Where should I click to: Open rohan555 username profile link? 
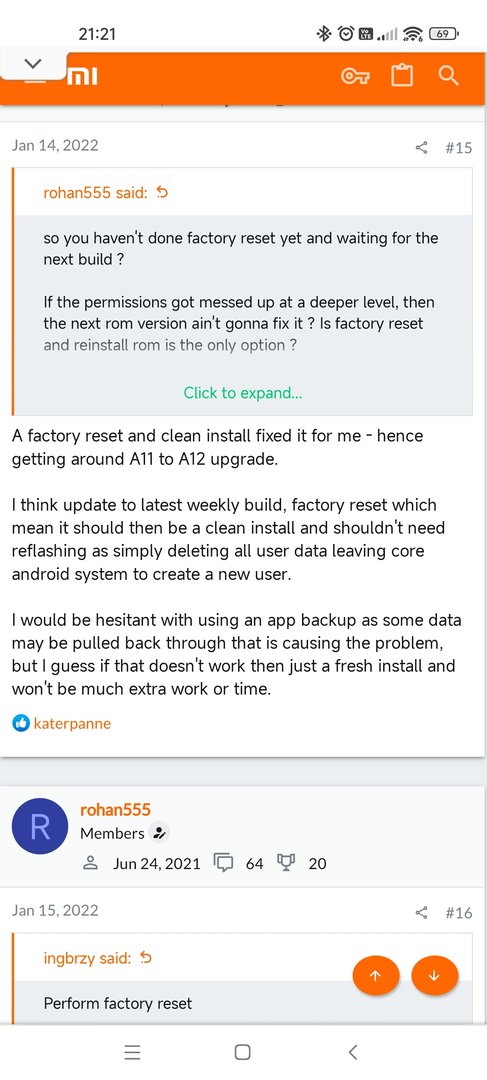click(x=115, y=810)
